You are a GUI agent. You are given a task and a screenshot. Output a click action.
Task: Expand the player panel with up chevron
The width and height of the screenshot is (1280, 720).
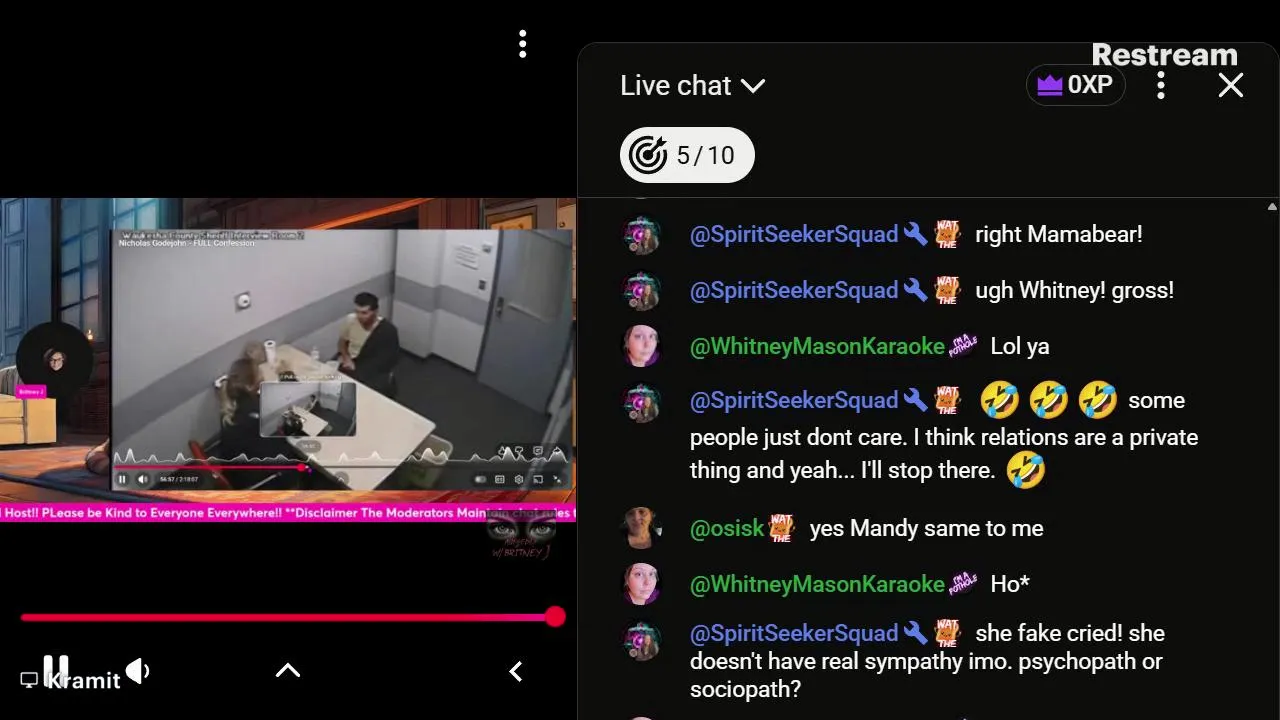(288, 671)
